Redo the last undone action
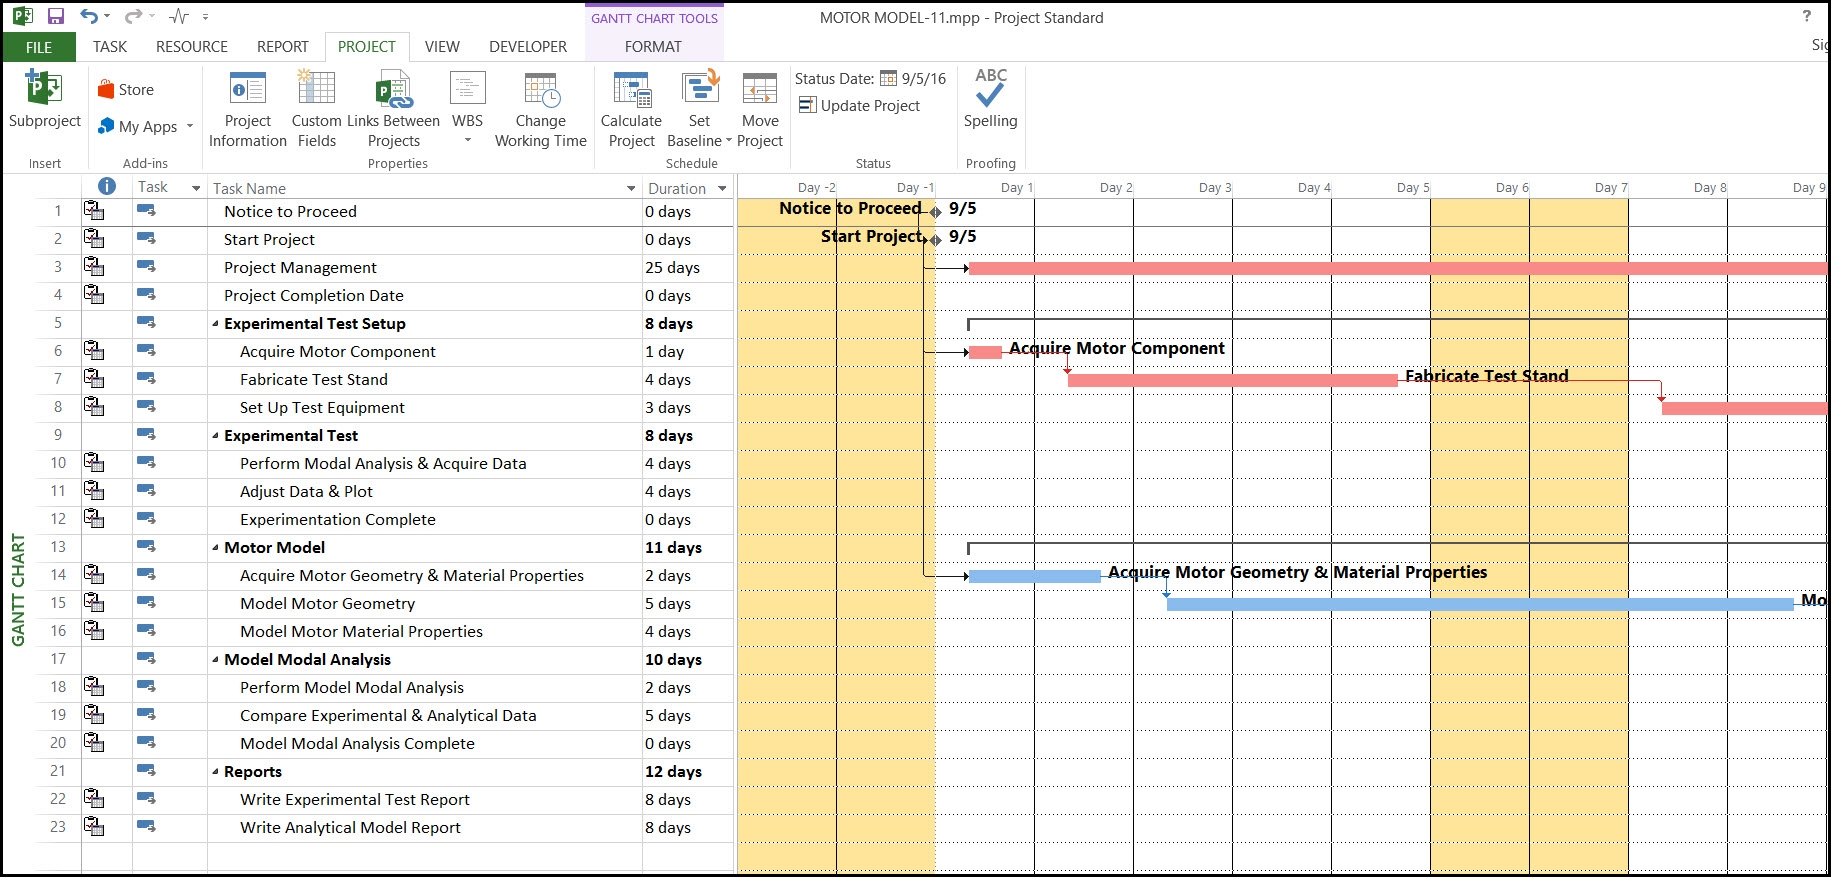The width and height of the screenshot is (1831, 877). (133, 17)
